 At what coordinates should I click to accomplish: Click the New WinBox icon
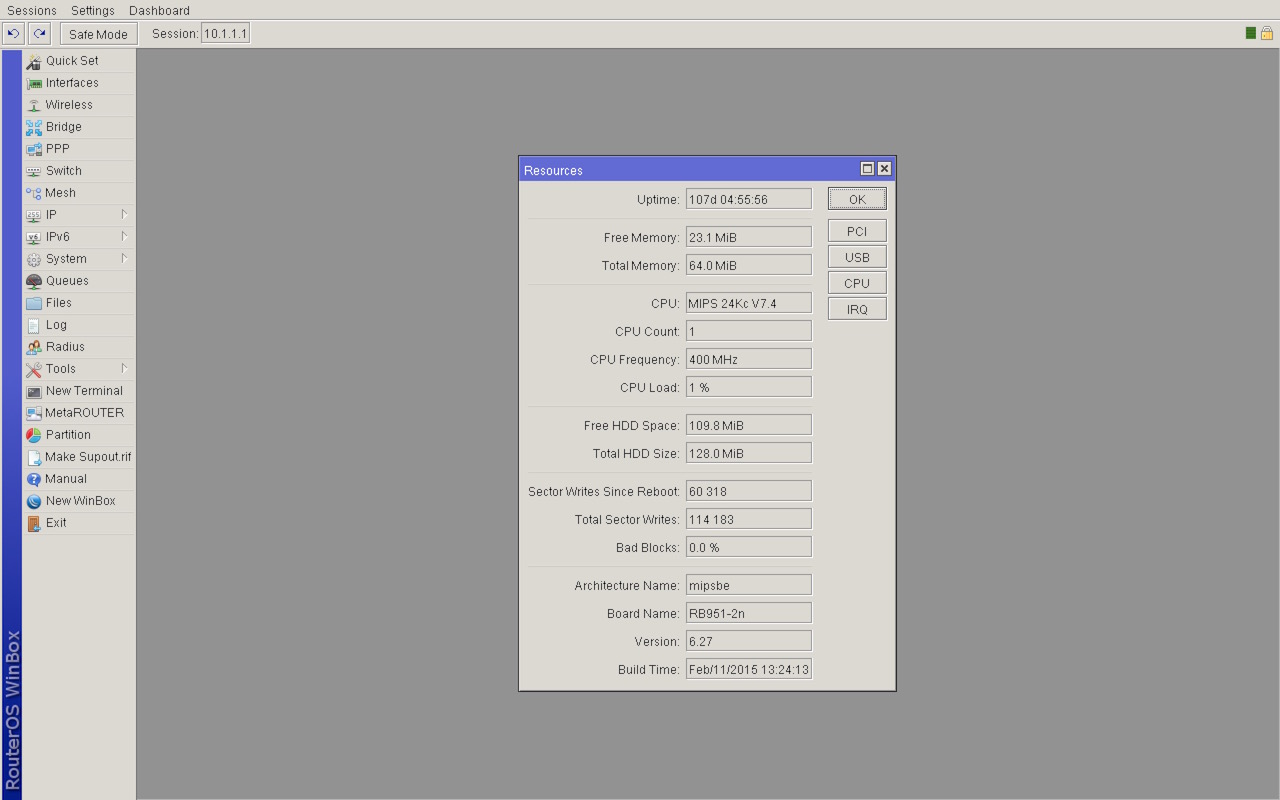coord(34,501)
